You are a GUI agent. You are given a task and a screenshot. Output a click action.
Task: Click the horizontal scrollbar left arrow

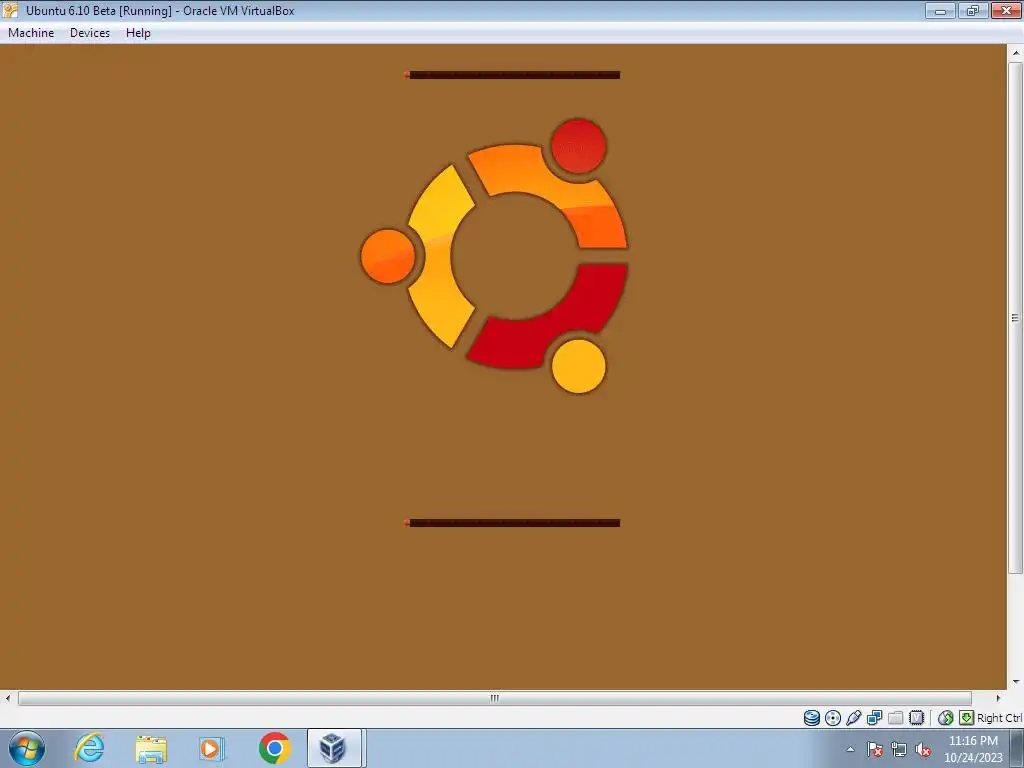[x=8, y=698]
